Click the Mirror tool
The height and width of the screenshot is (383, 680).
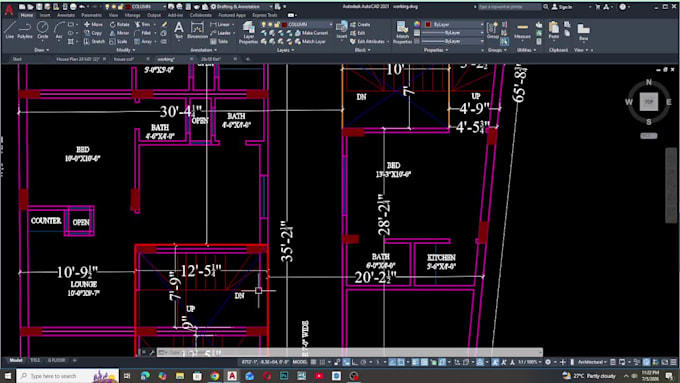pyautogui.click(x=119, y=33)
